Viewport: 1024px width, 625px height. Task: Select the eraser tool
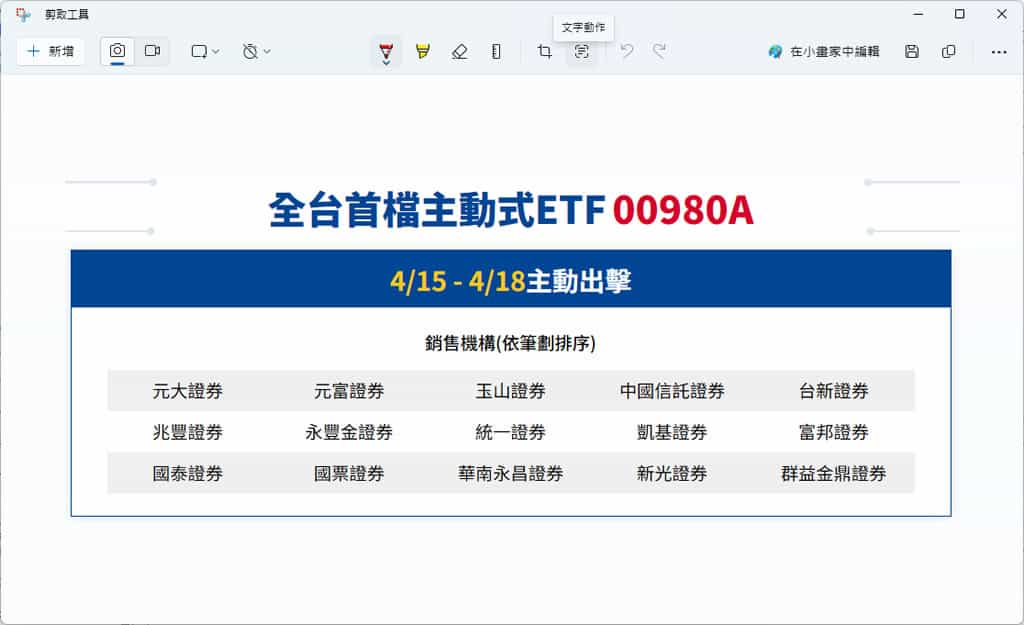(459, 51)
